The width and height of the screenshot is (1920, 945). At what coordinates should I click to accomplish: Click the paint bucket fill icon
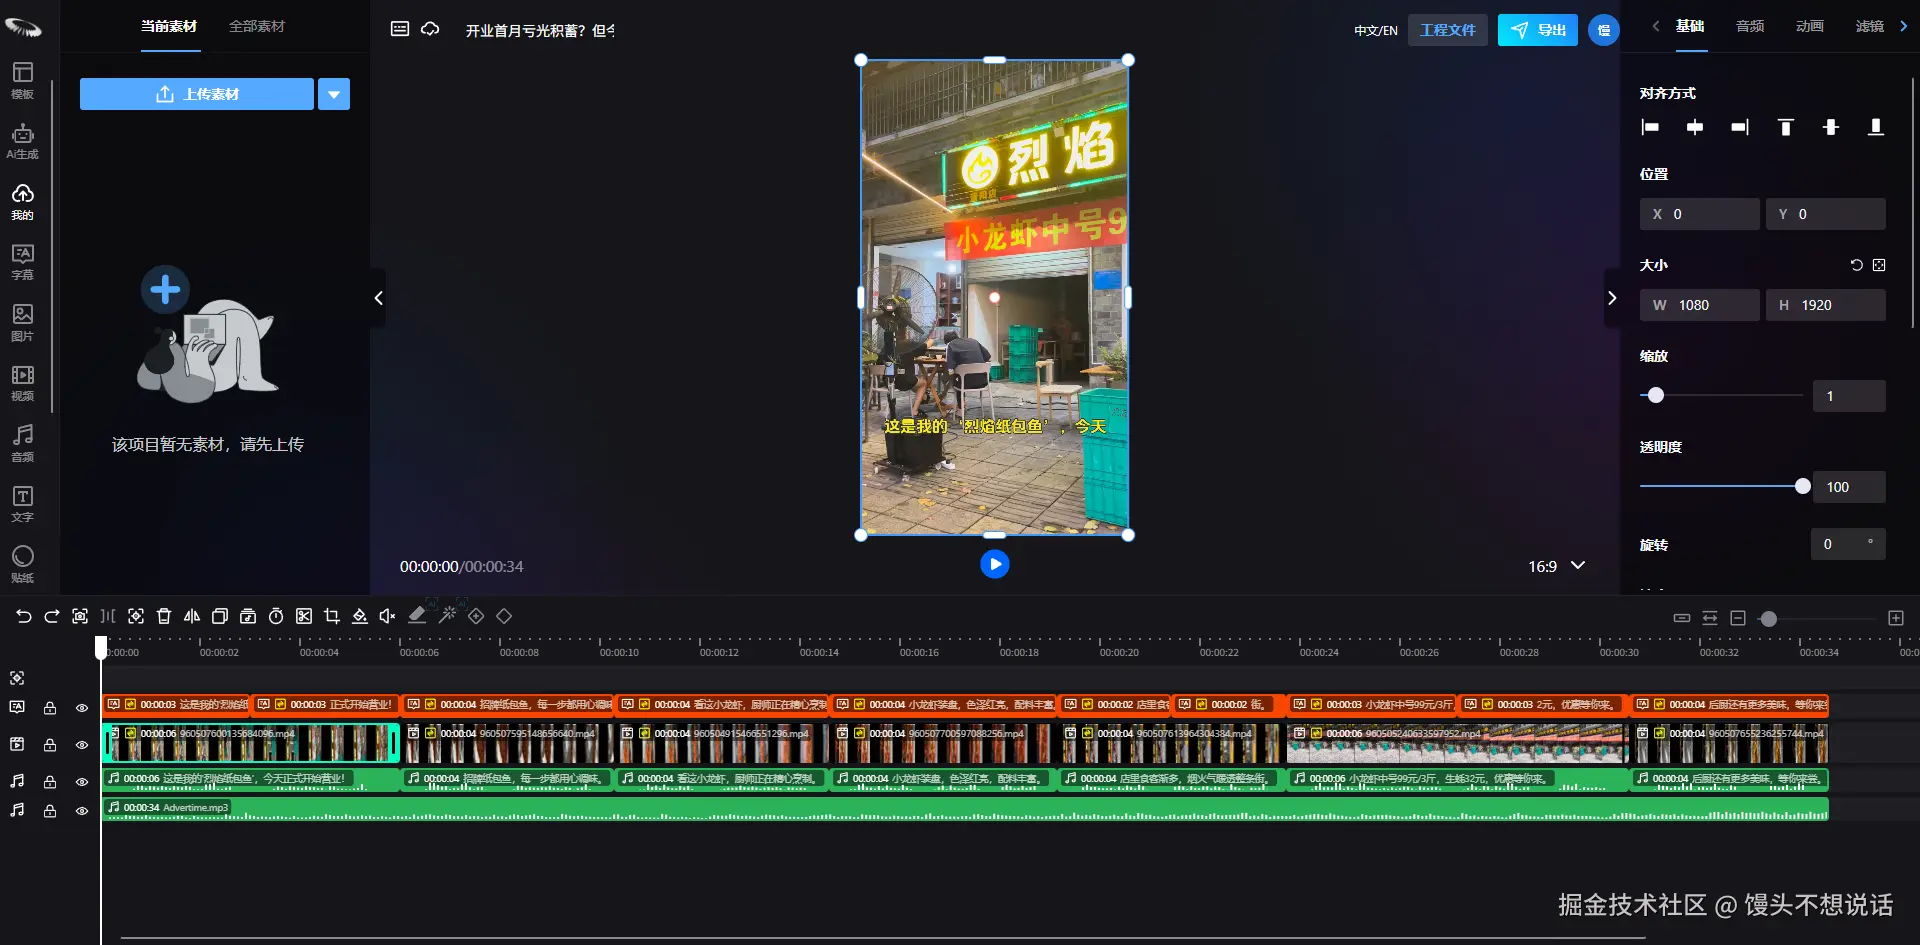click(x=360, y=616)
